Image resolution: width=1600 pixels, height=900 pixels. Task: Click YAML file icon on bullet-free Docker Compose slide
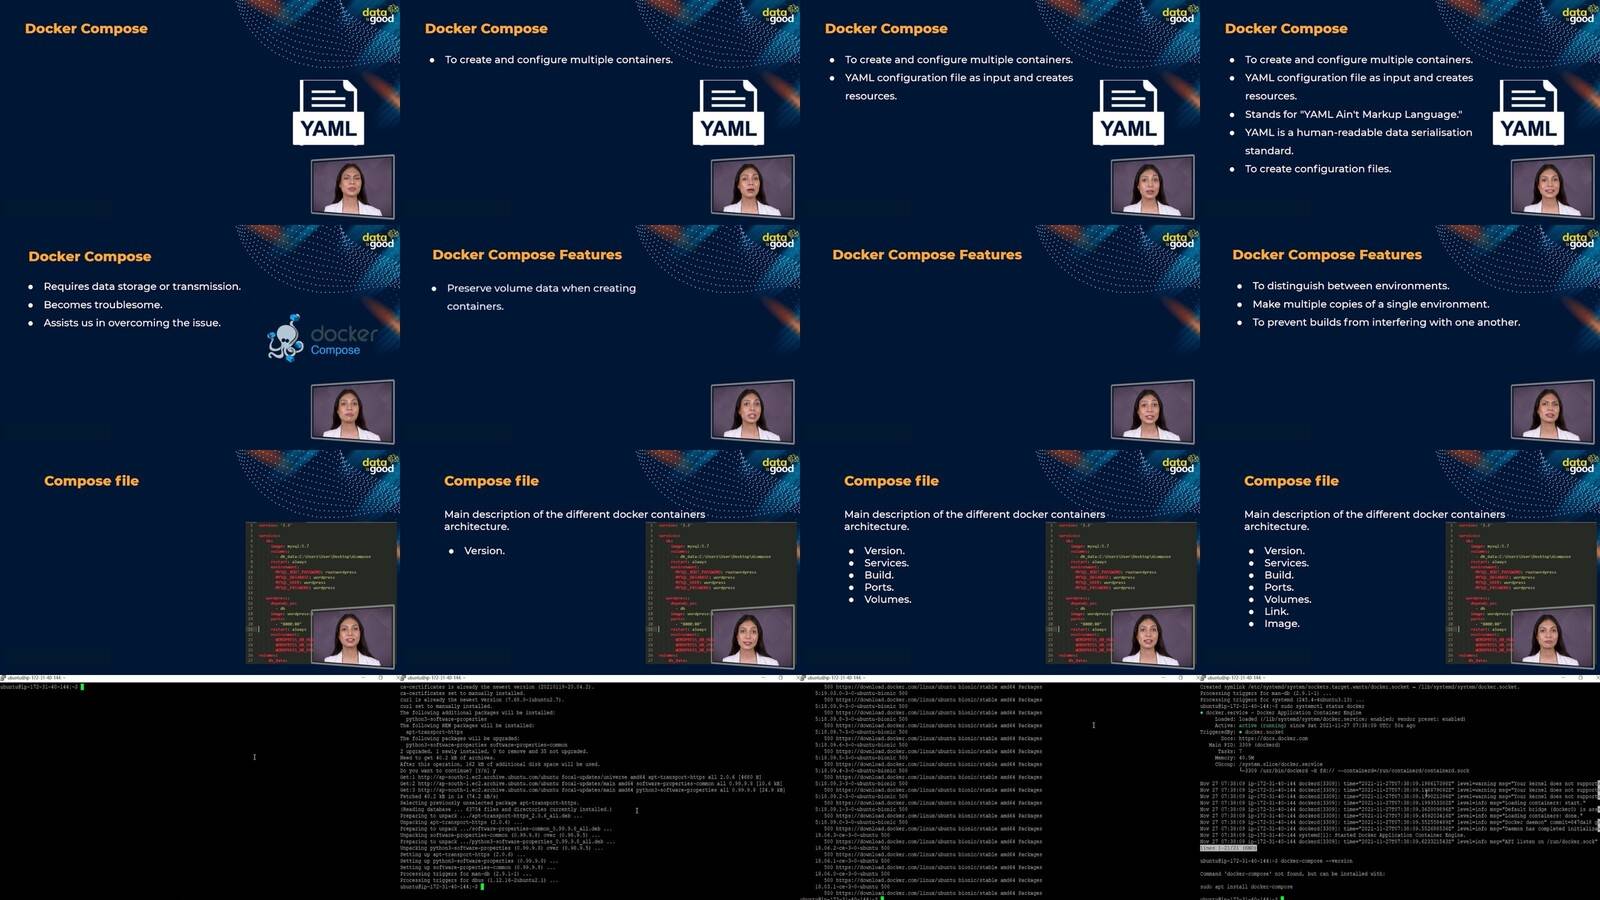(x=328, y=112)
